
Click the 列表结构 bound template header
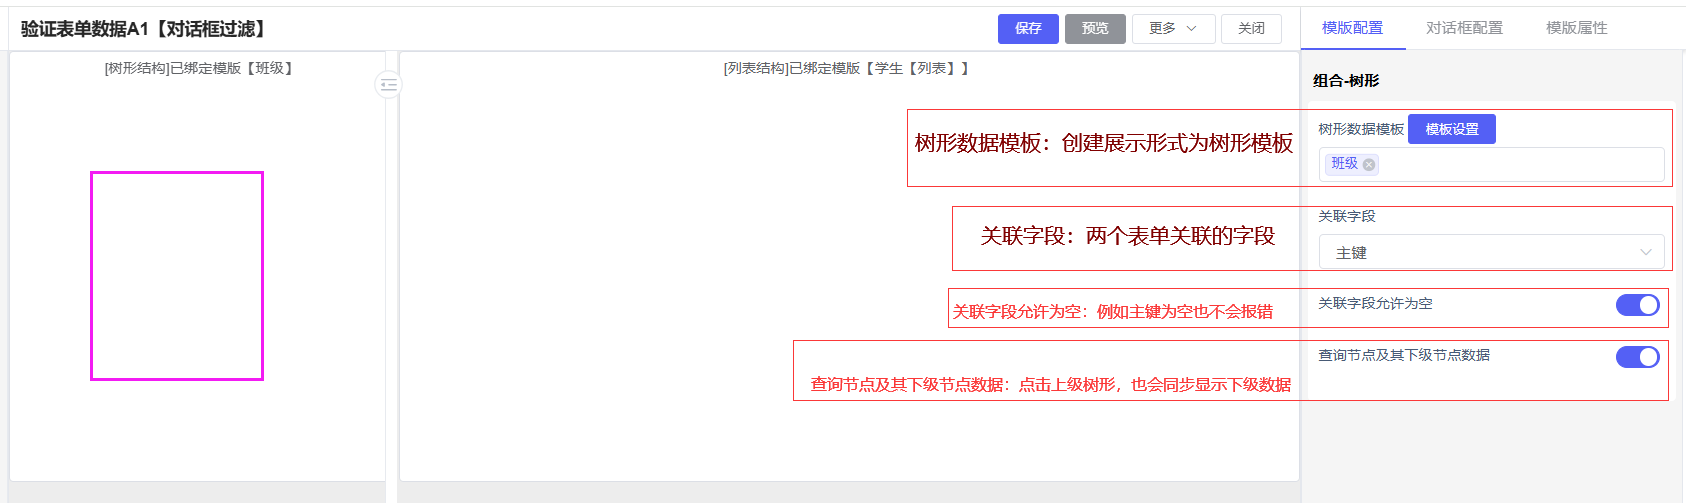pos(846,69)
